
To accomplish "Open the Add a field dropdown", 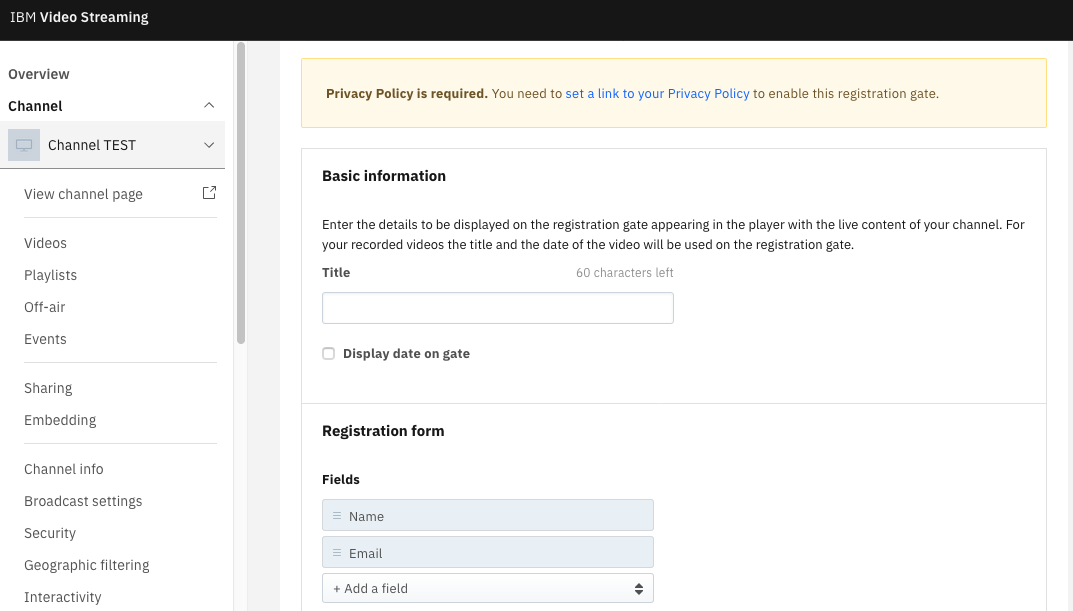I will (488, 588).
